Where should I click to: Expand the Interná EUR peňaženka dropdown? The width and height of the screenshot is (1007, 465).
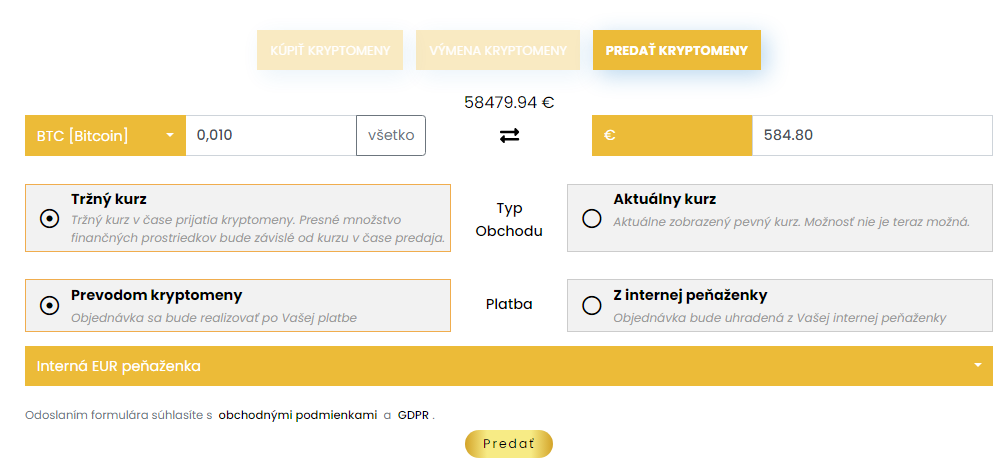pos(508,366)
